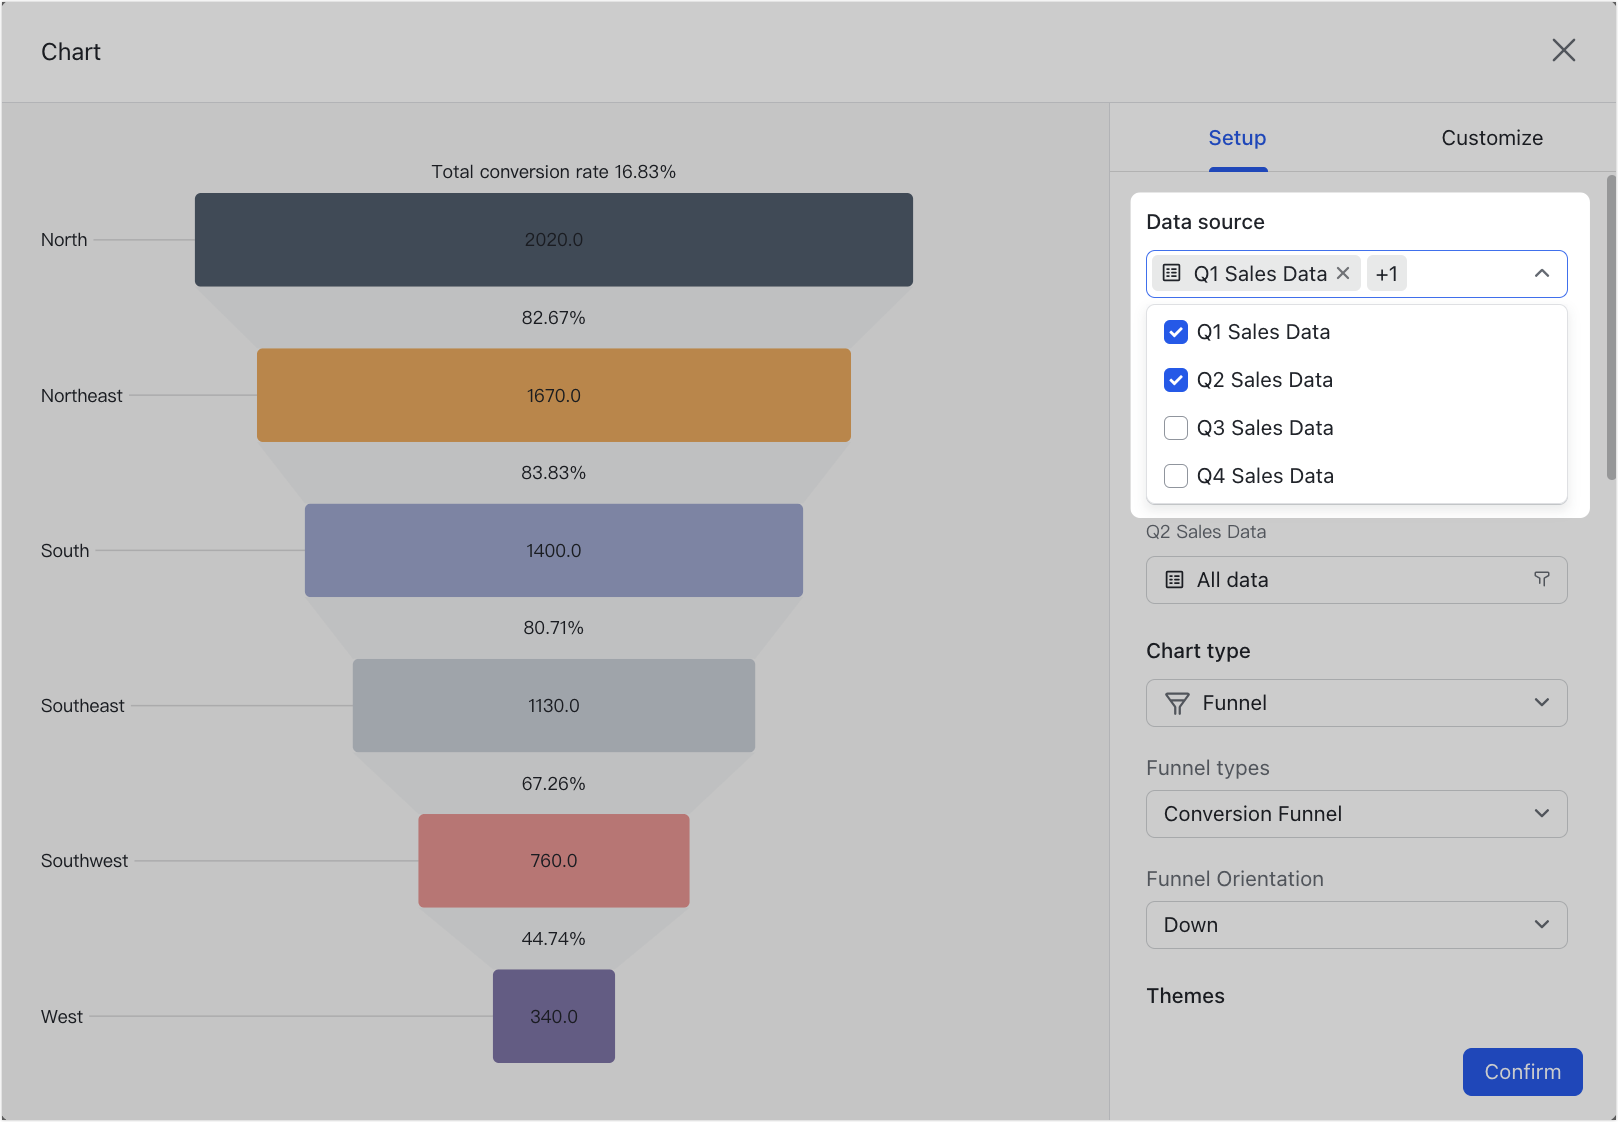Enable Q4 Sales Data

(1175, 476)
